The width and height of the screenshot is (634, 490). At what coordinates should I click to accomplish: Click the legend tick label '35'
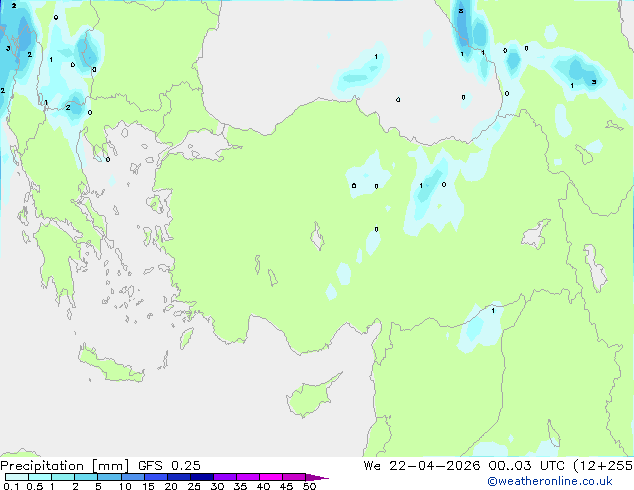tap(240, 486)
